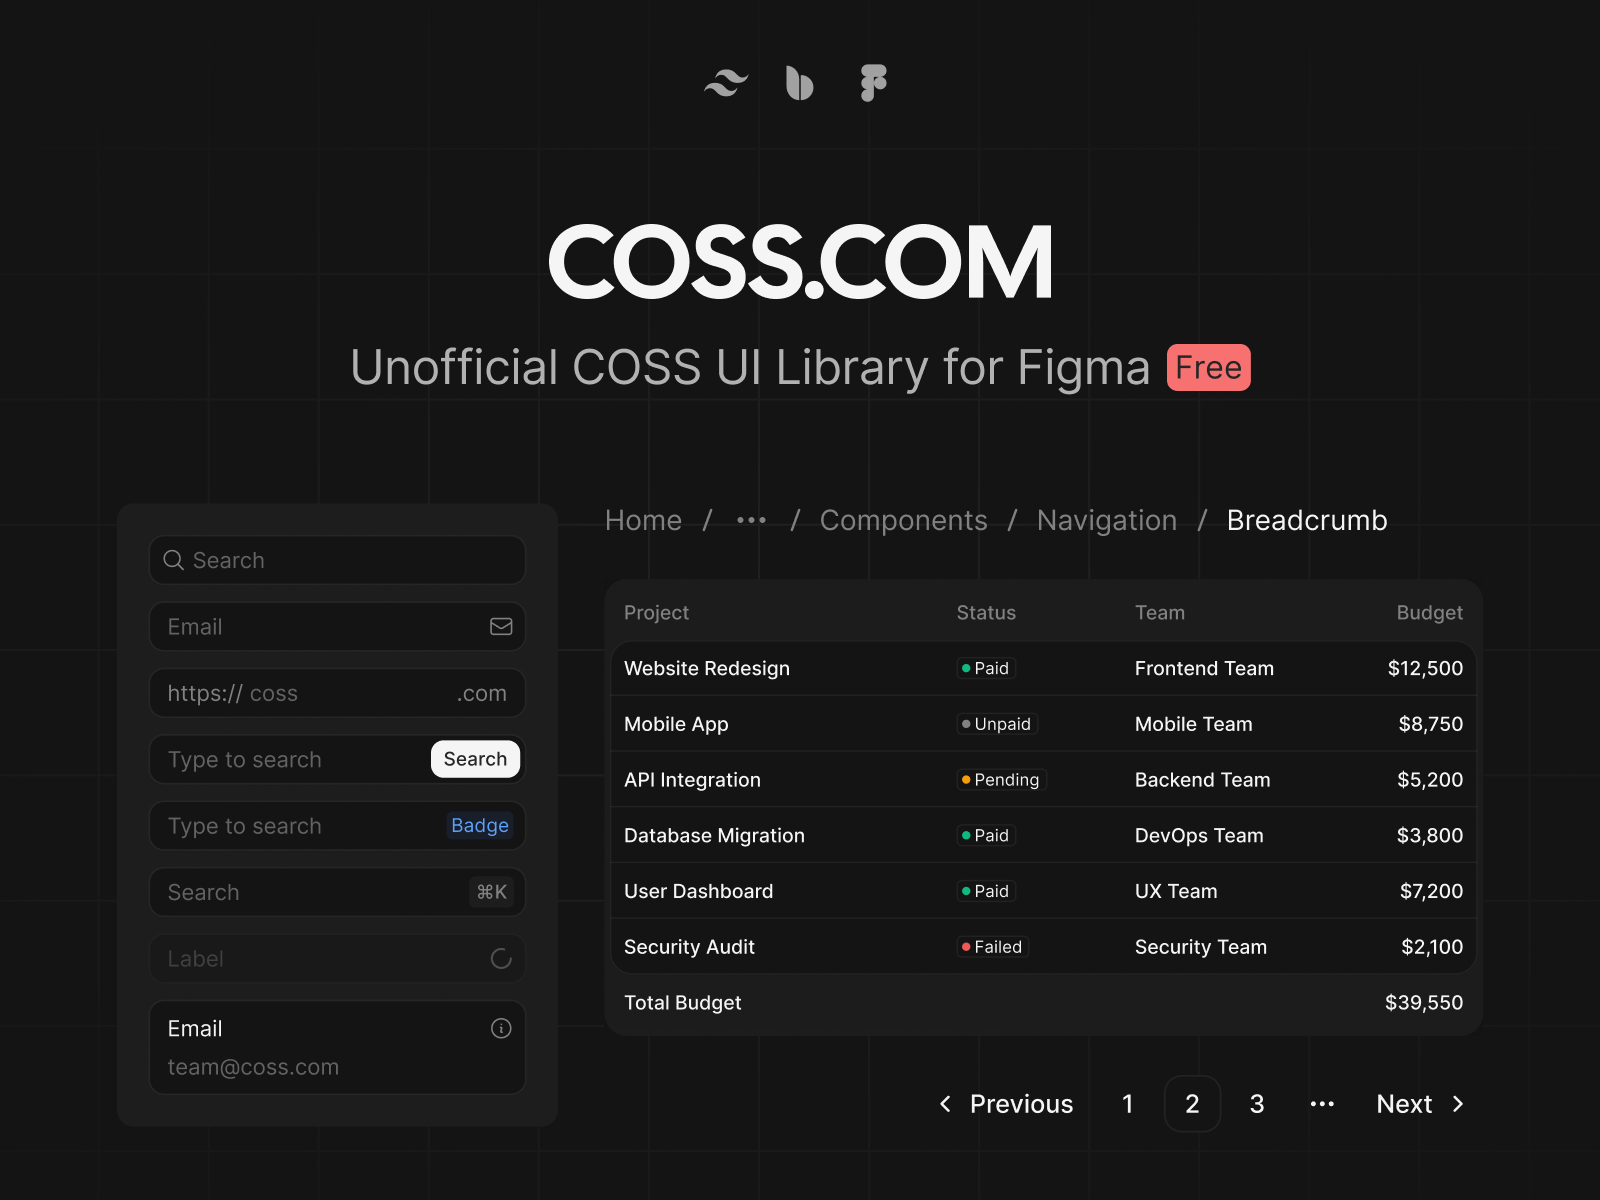
Task: Click the Unpaid status badge
Action: pyautogui.click(x=996, y=724)
